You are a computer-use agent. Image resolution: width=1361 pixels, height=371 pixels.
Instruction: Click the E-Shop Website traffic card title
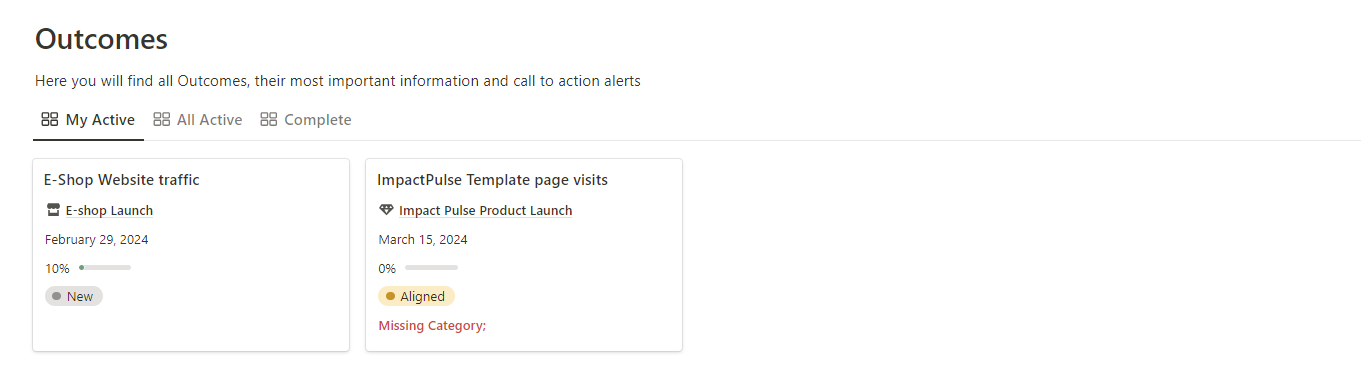click(122, 180)
